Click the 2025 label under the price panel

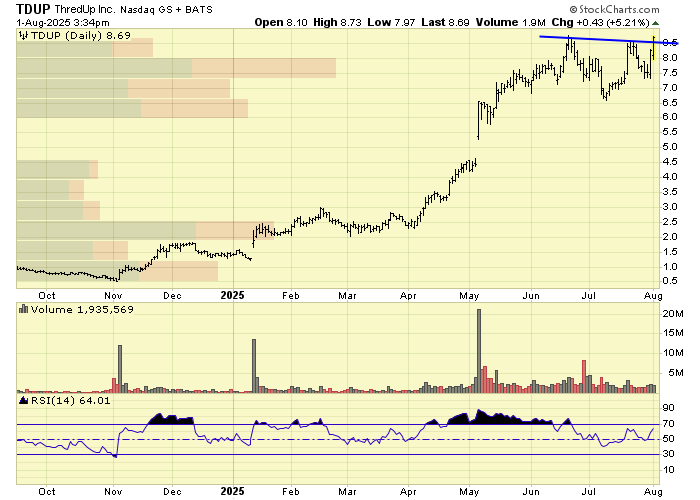233,296
